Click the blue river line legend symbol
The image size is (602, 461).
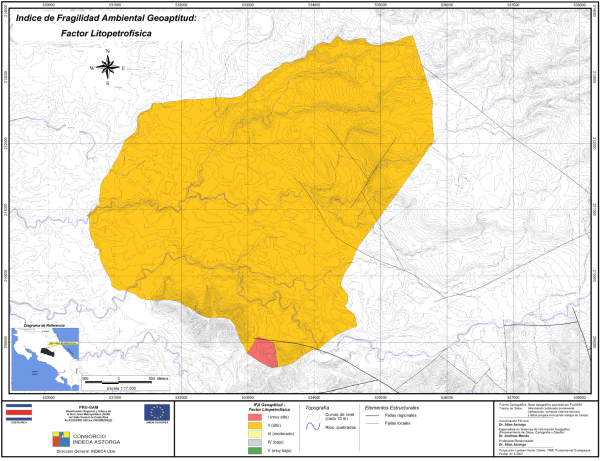pos(312,425)
